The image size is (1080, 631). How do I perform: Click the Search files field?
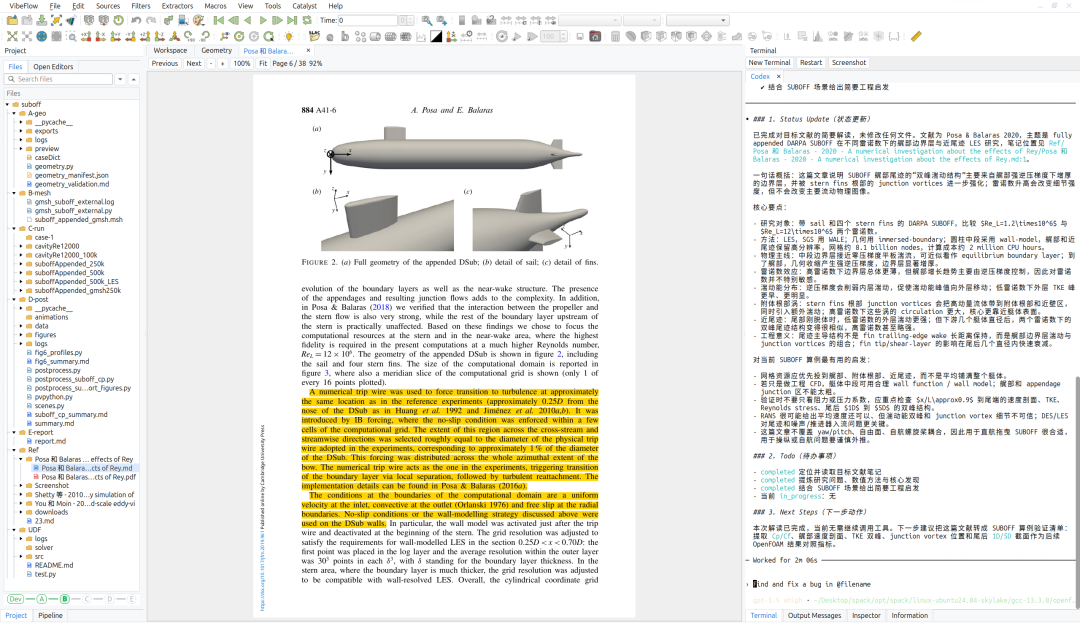coord(59,79)
